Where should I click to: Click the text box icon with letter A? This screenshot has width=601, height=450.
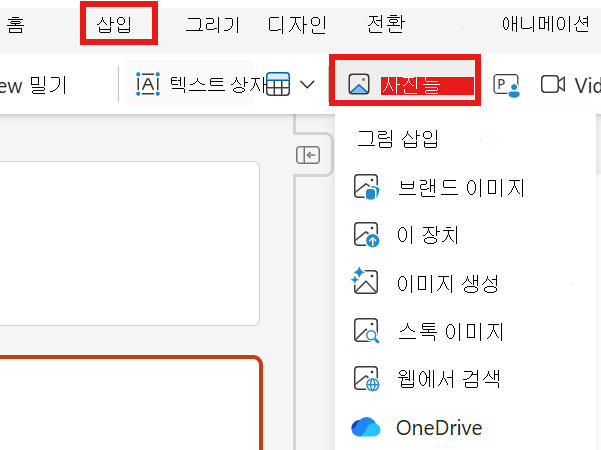[x=148, y=84]
